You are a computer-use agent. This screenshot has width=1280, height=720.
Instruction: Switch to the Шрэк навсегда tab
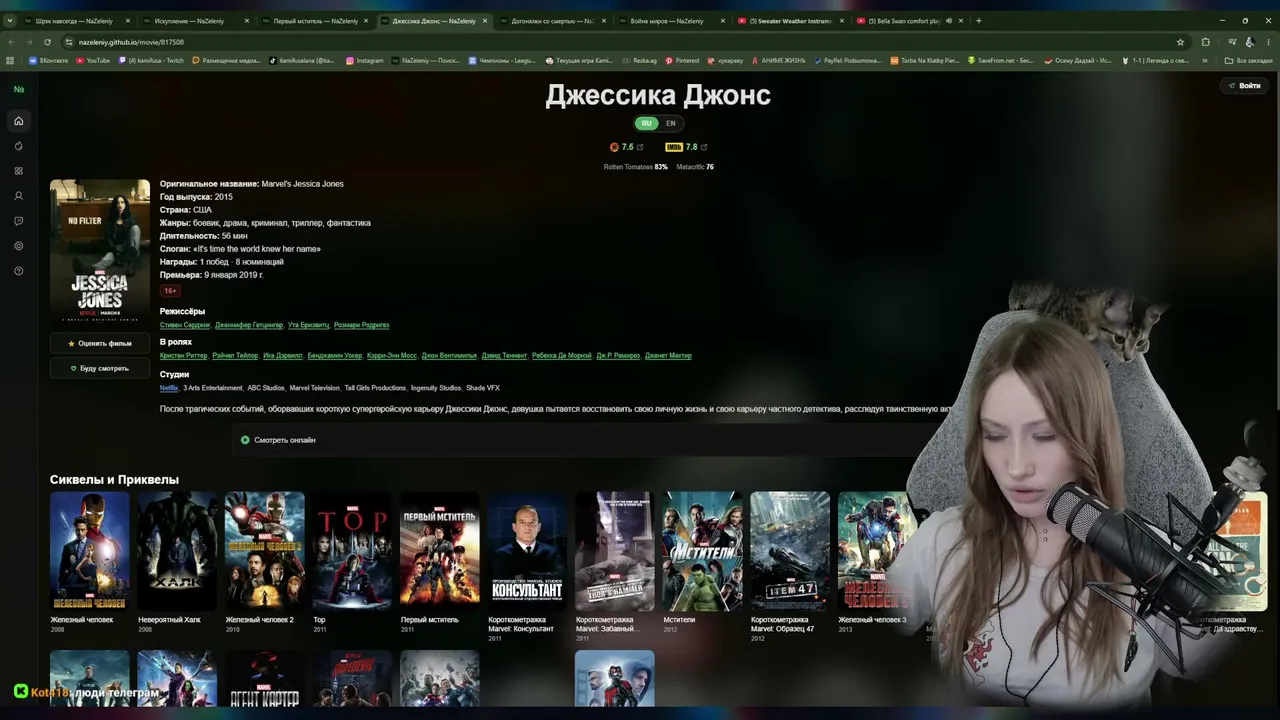tap(77, 21)
